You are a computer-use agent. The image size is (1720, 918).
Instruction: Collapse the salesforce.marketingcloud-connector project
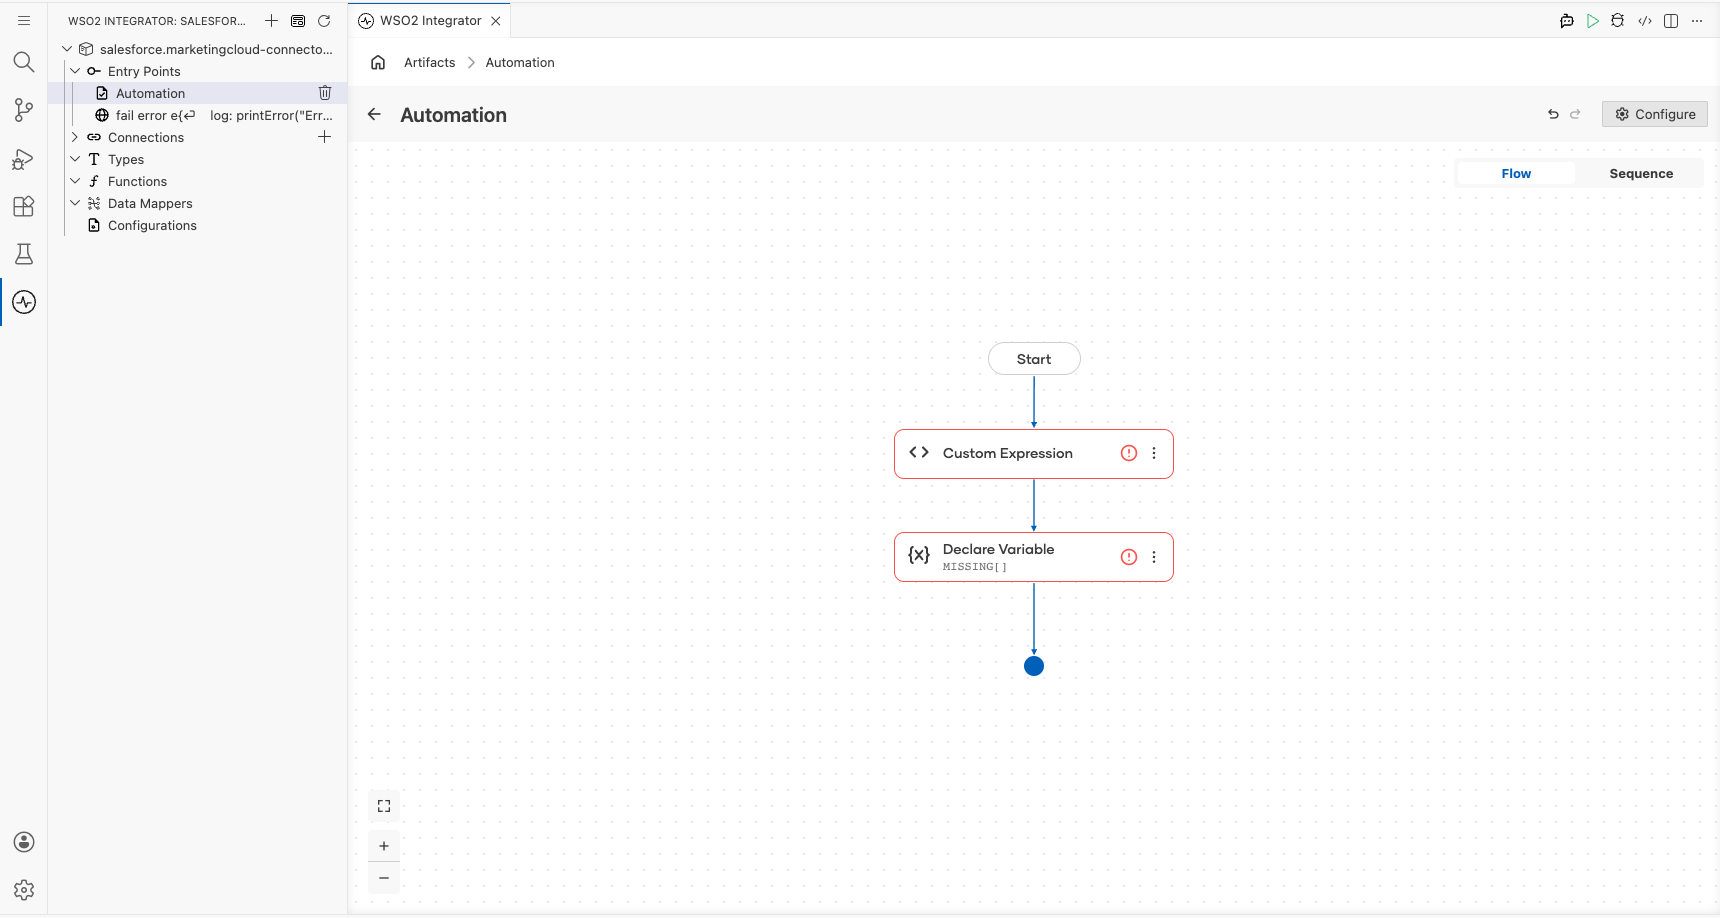(x=67, y=49)
